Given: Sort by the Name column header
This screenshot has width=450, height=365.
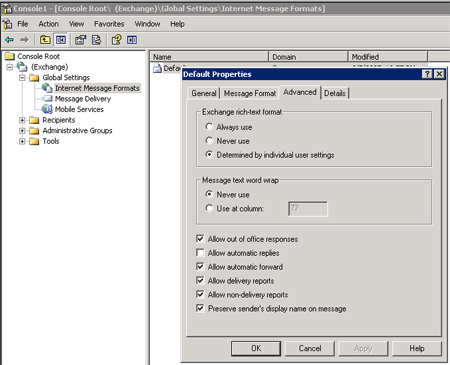Looking at the screenshot, I should (x=209, y=57).
